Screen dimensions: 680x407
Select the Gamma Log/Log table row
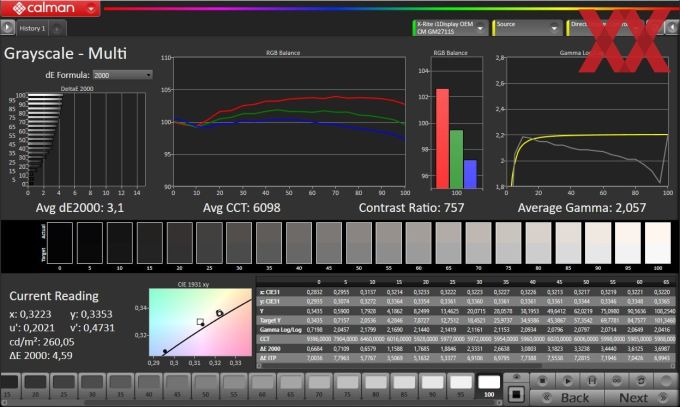coord(466,330)
